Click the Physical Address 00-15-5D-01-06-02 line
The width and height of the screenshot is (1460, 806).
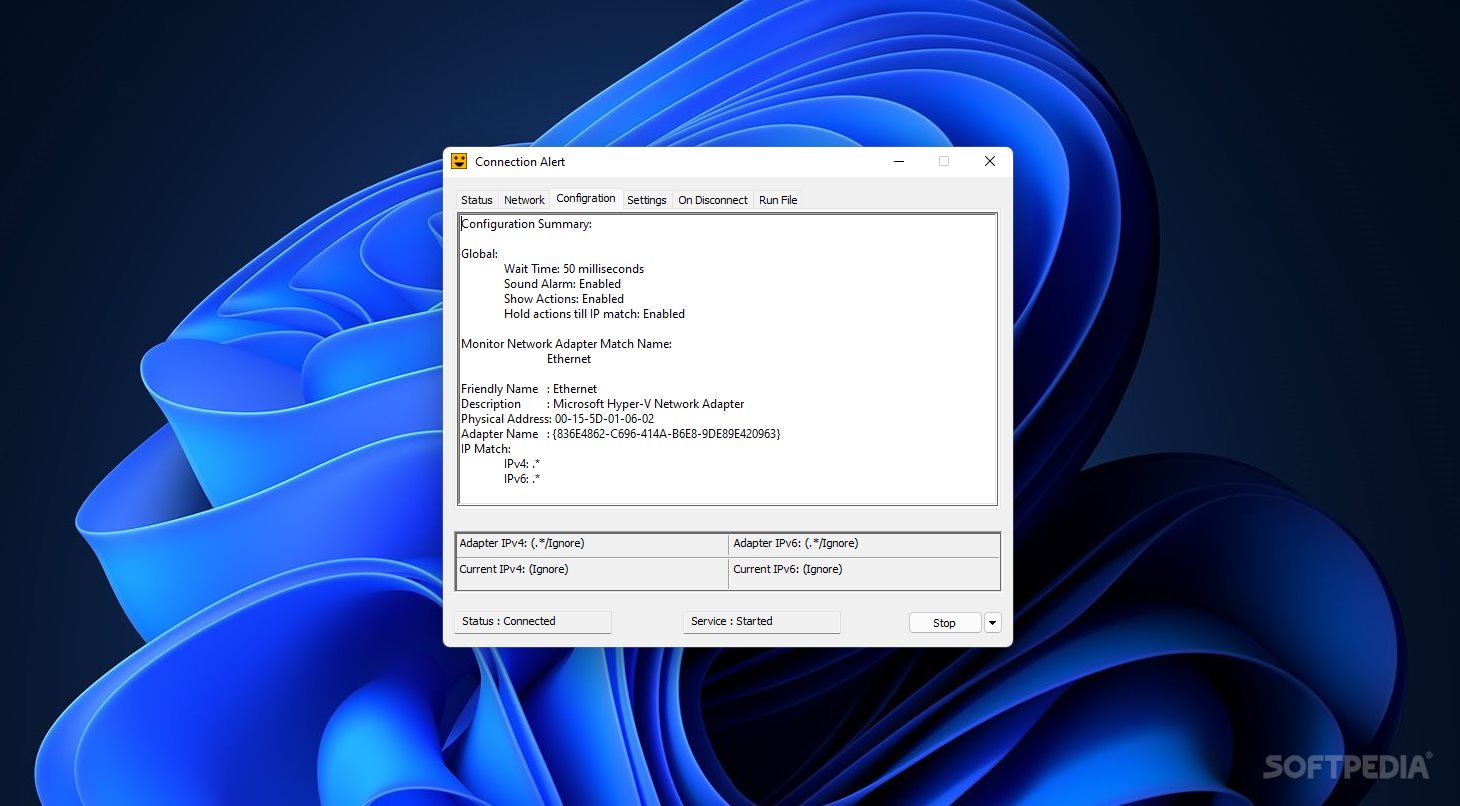coord(557,419)
